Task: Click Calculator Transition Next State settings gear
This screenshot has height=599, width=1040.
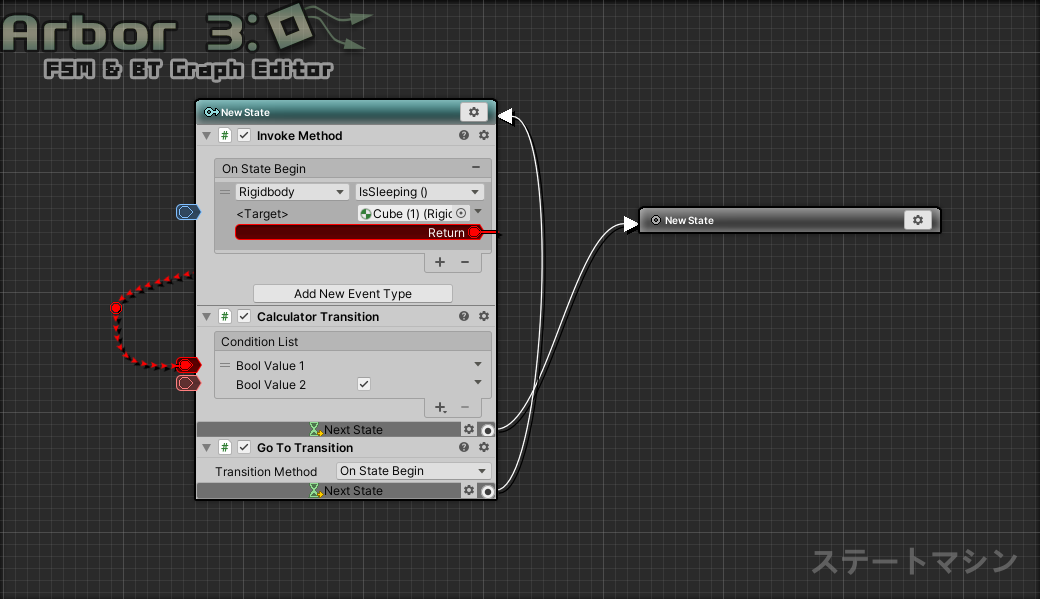Action: point(468,430)
